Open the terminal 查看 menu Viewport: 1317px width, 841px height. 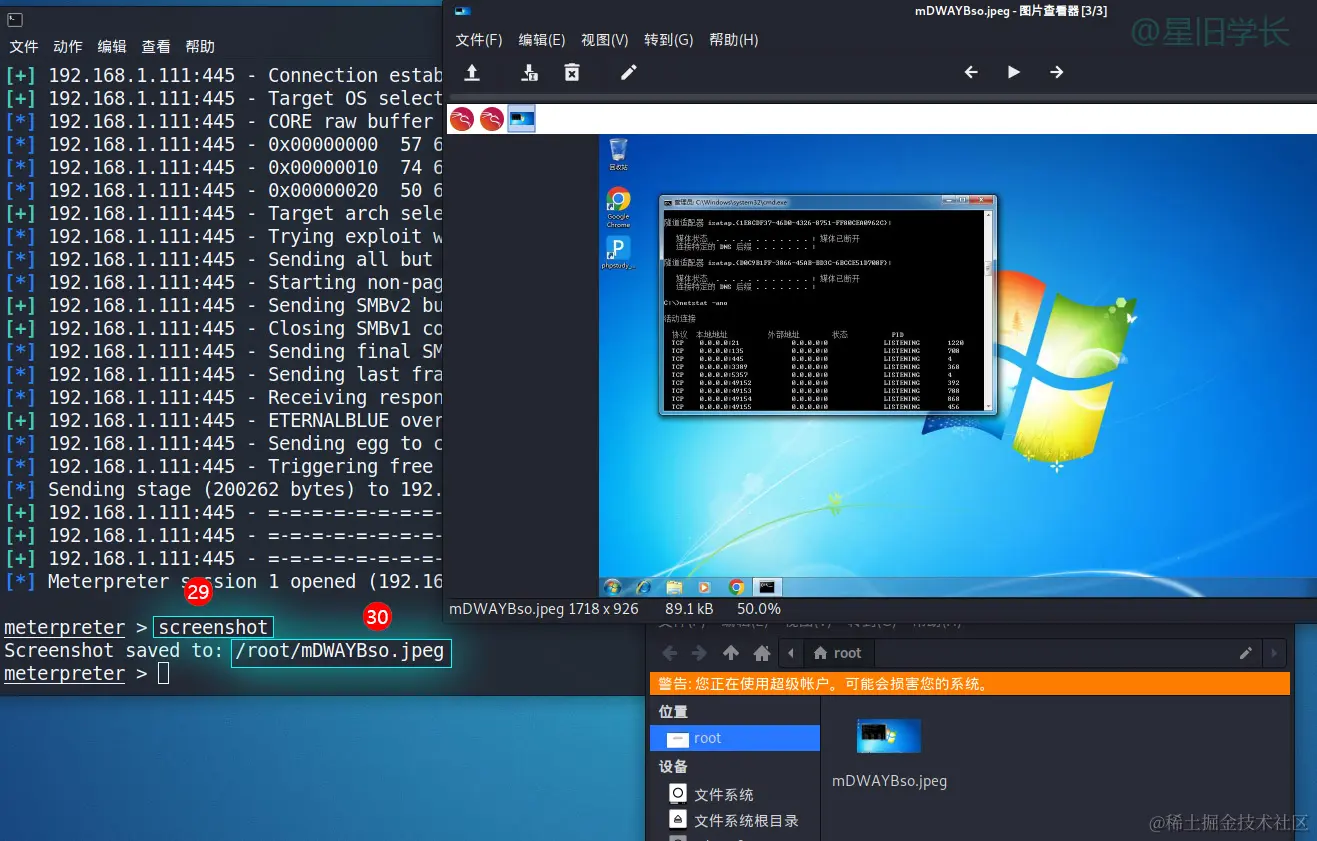(156, 47)
